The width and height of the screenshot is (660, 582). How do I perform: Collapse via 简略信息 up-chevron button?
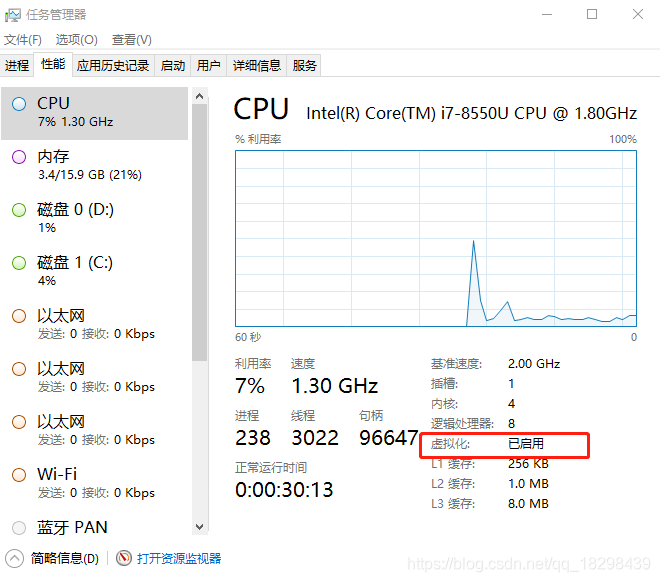coord(14,558)
